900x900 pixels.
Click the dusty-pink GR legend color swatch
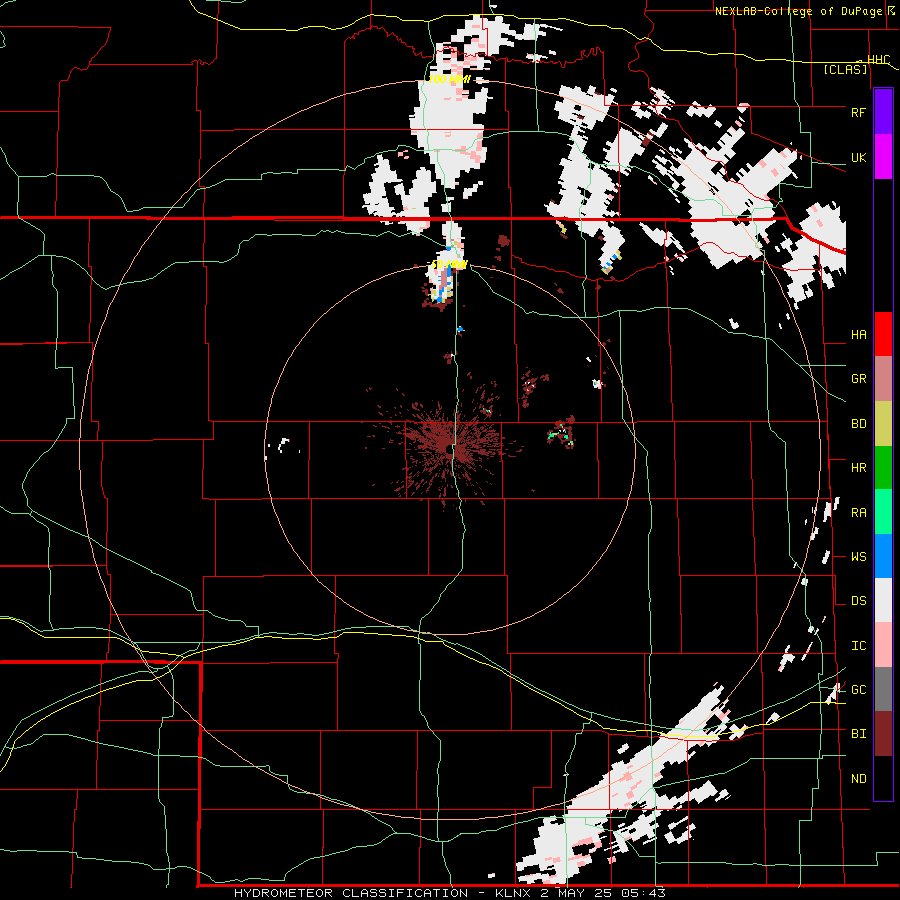coord(883,379)
